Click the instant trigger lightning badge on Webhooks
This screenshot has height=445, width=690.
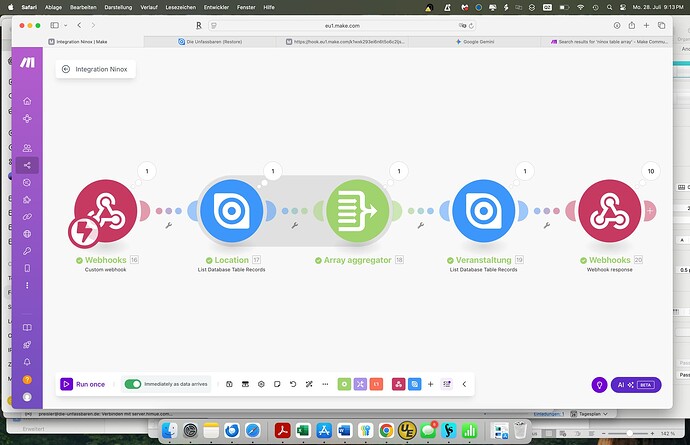coord(84,232)
